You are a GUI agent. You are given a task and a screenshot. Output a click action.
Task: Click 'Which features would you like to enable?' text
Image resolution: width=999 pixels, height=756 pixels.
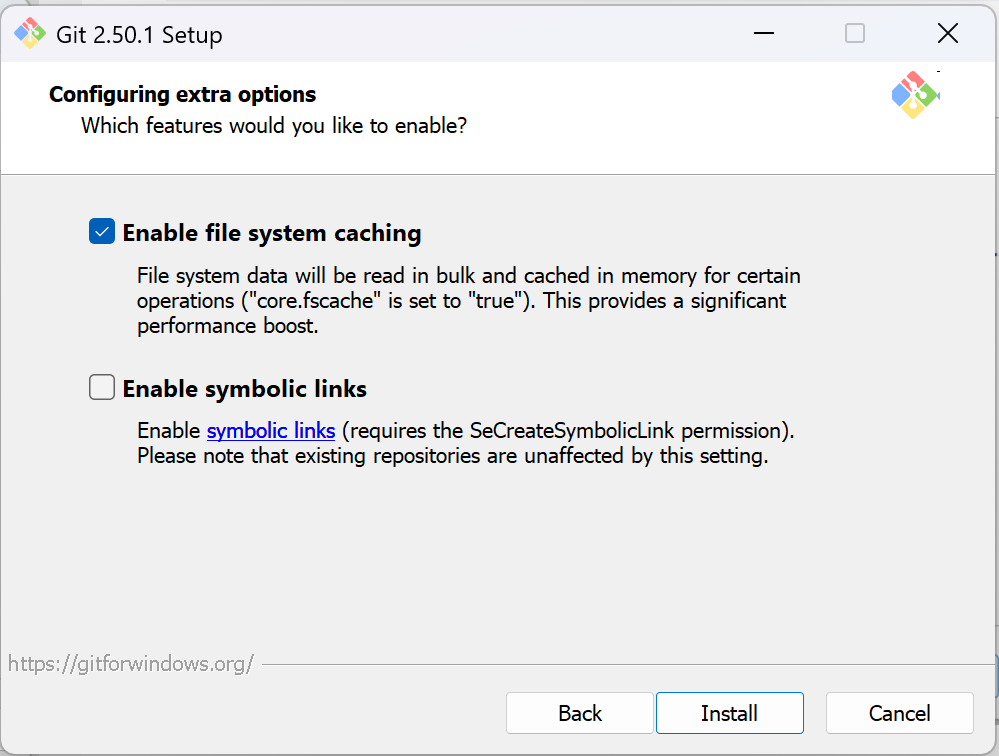tap(273, 126)
